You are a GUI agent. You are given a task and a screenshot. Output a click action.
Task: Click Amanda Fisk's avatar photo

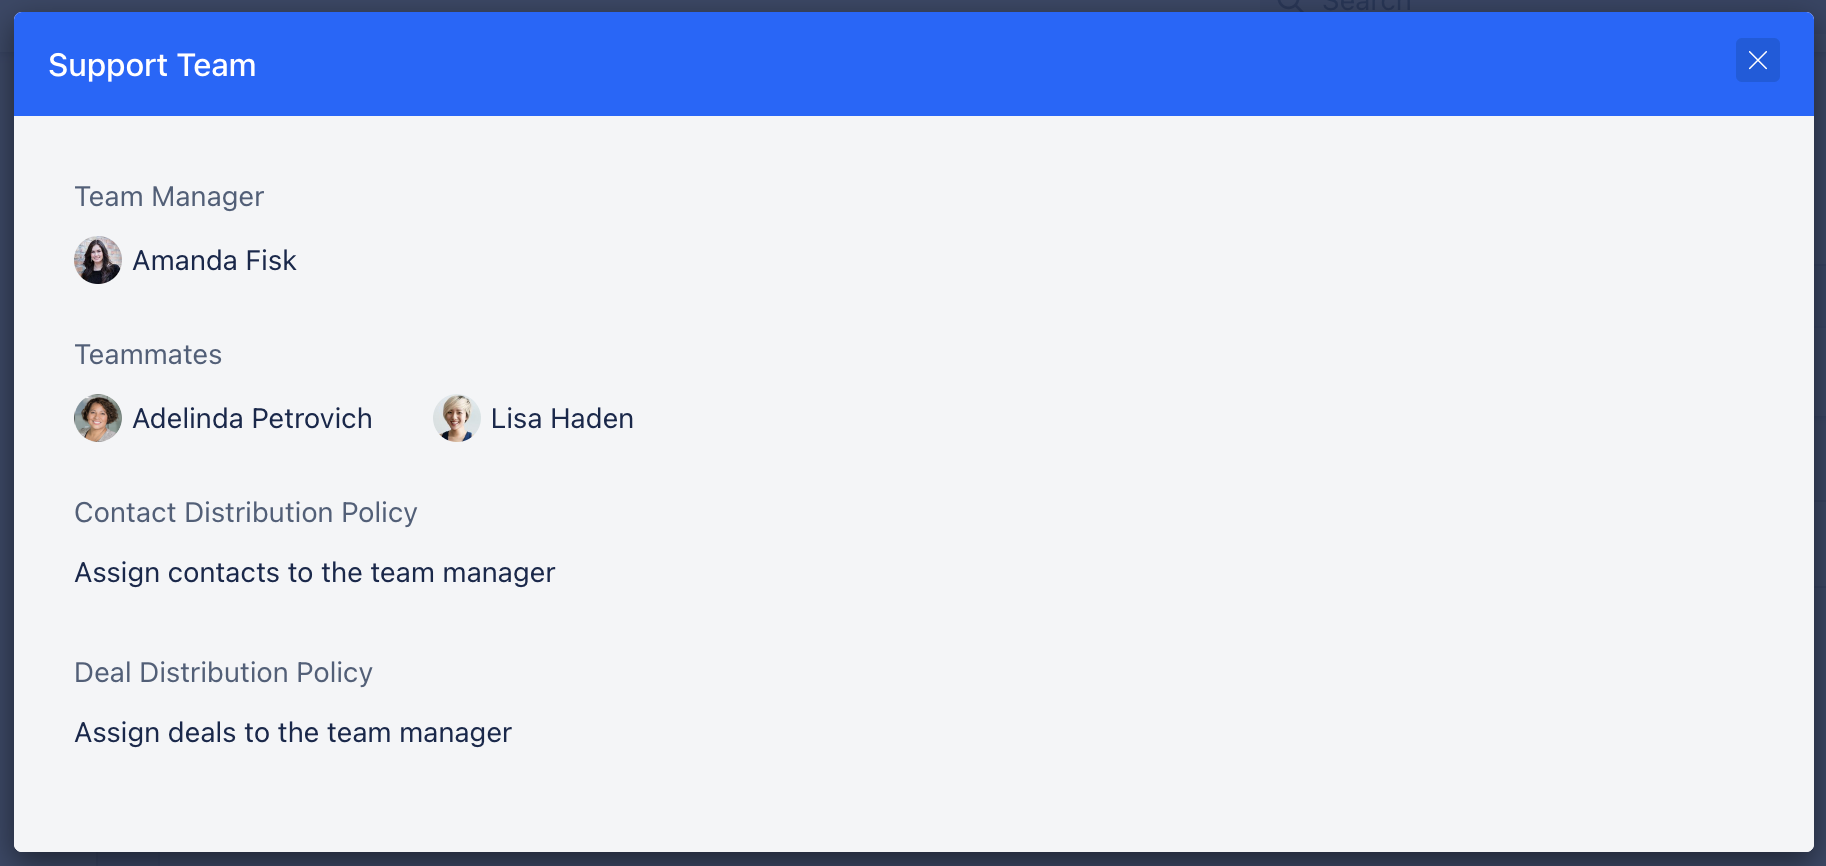click(98, 260)
